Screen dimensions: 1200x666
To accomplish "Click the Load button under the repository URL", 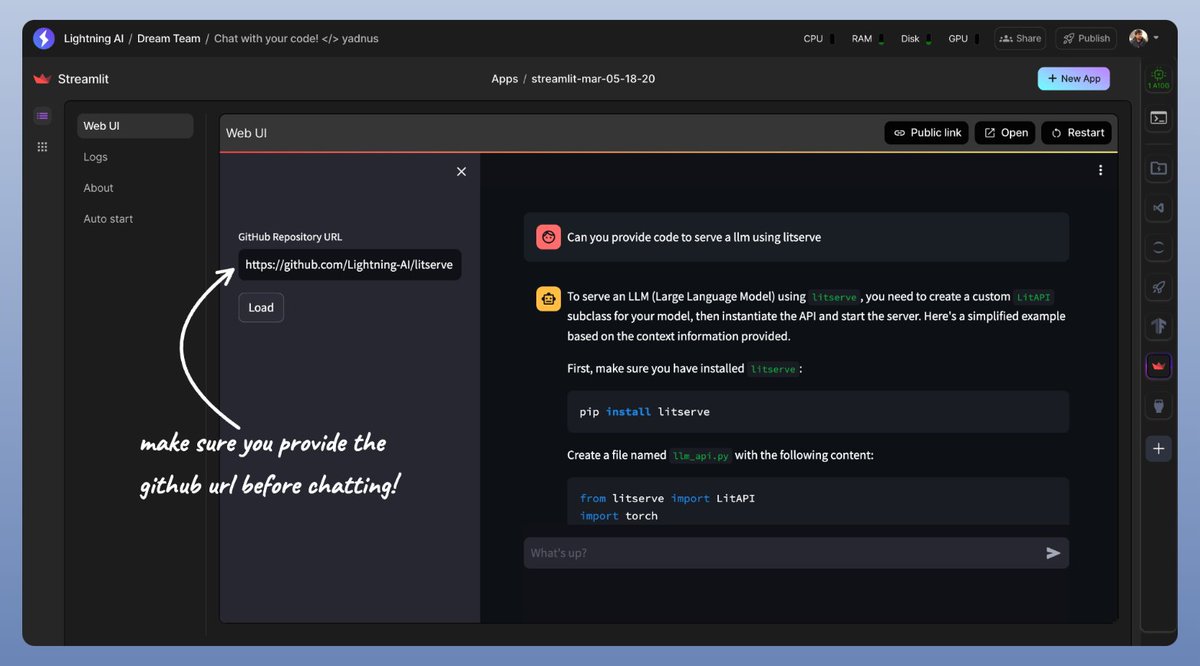I will [260, 307].
